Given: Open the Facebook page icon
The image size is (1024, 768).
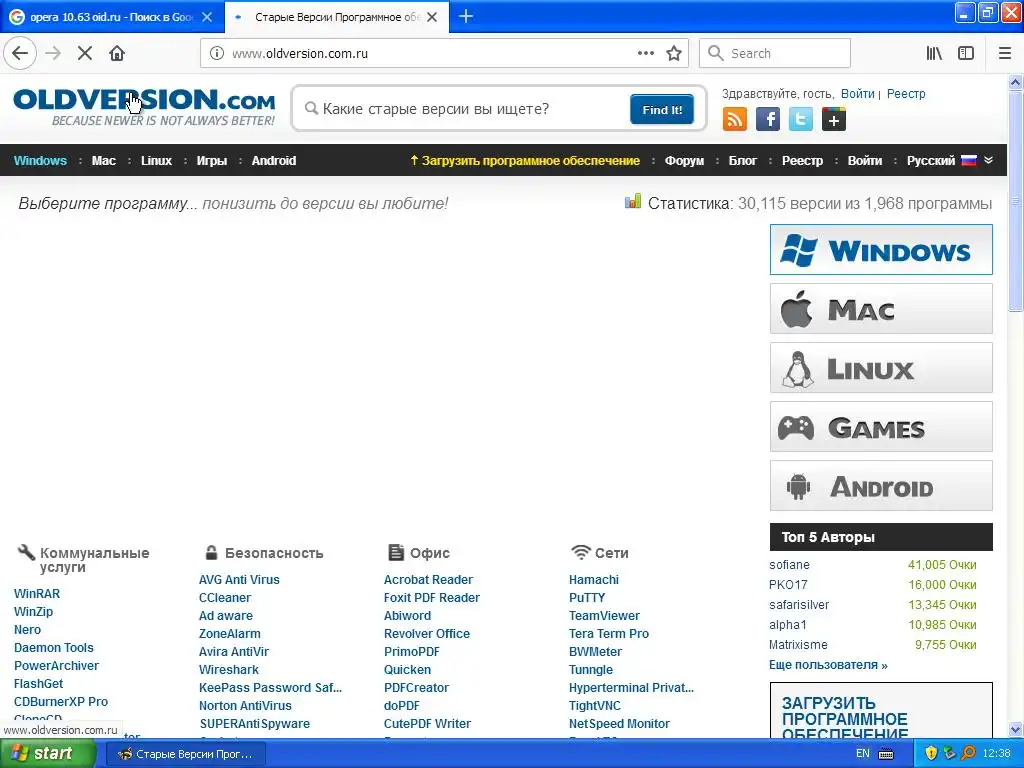Looking at the screenshot, I should 768,120.
